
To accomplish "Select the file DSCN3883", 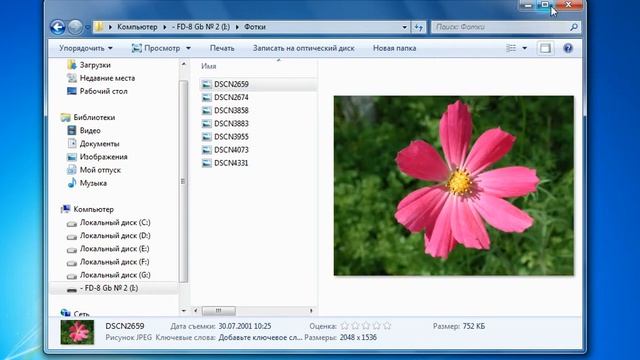I will (x=231, y=123).
